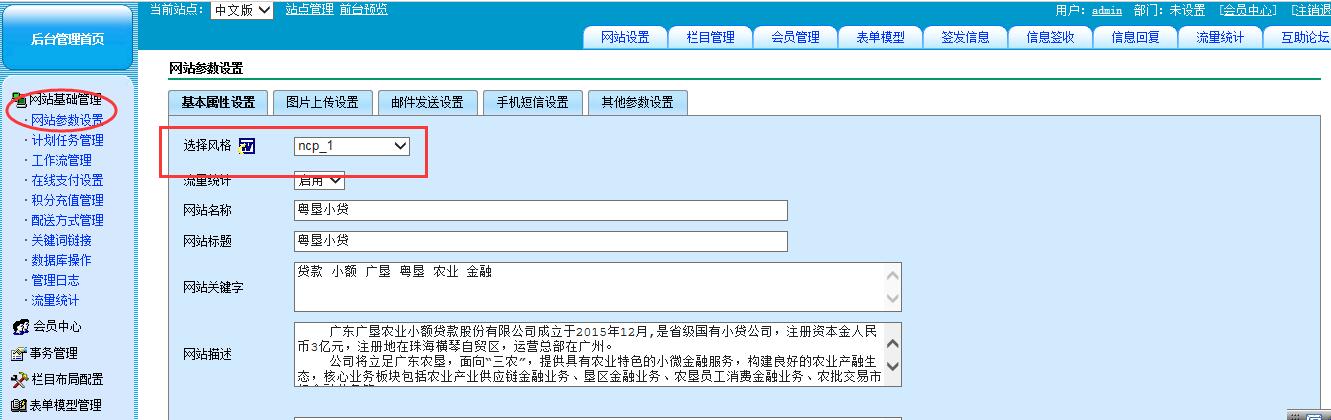The width and height of the screenshot is (1331, 420).
Task: Click the 后台管理首页 button
Action: tap(67, 39)
